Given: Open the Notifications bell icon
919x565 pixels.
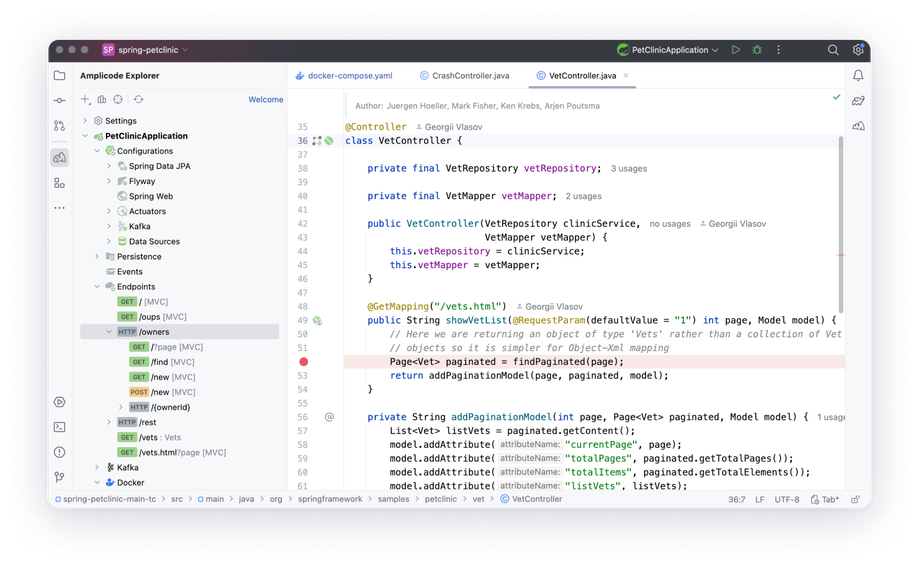Looking at the screenshot, I should [858, 75].
